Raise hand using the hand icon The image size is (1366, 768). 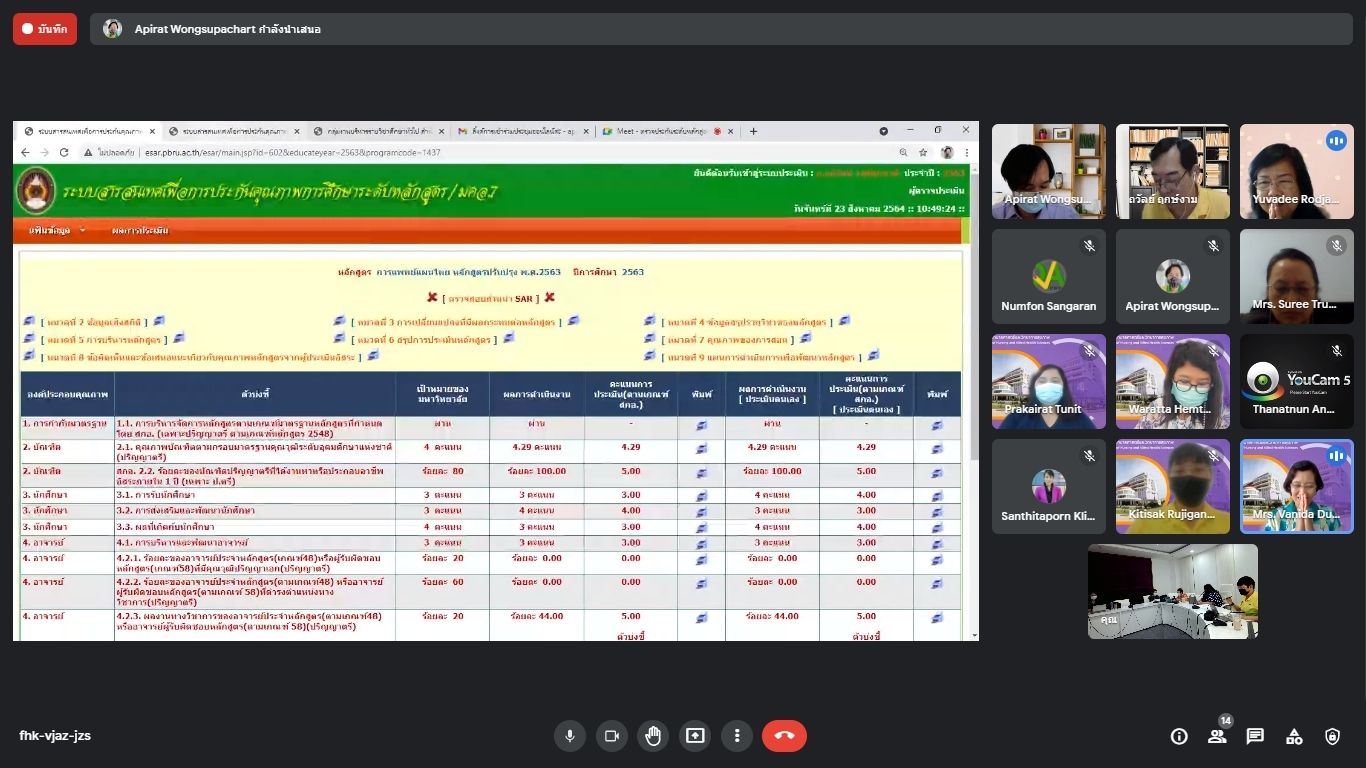point(653,736)
